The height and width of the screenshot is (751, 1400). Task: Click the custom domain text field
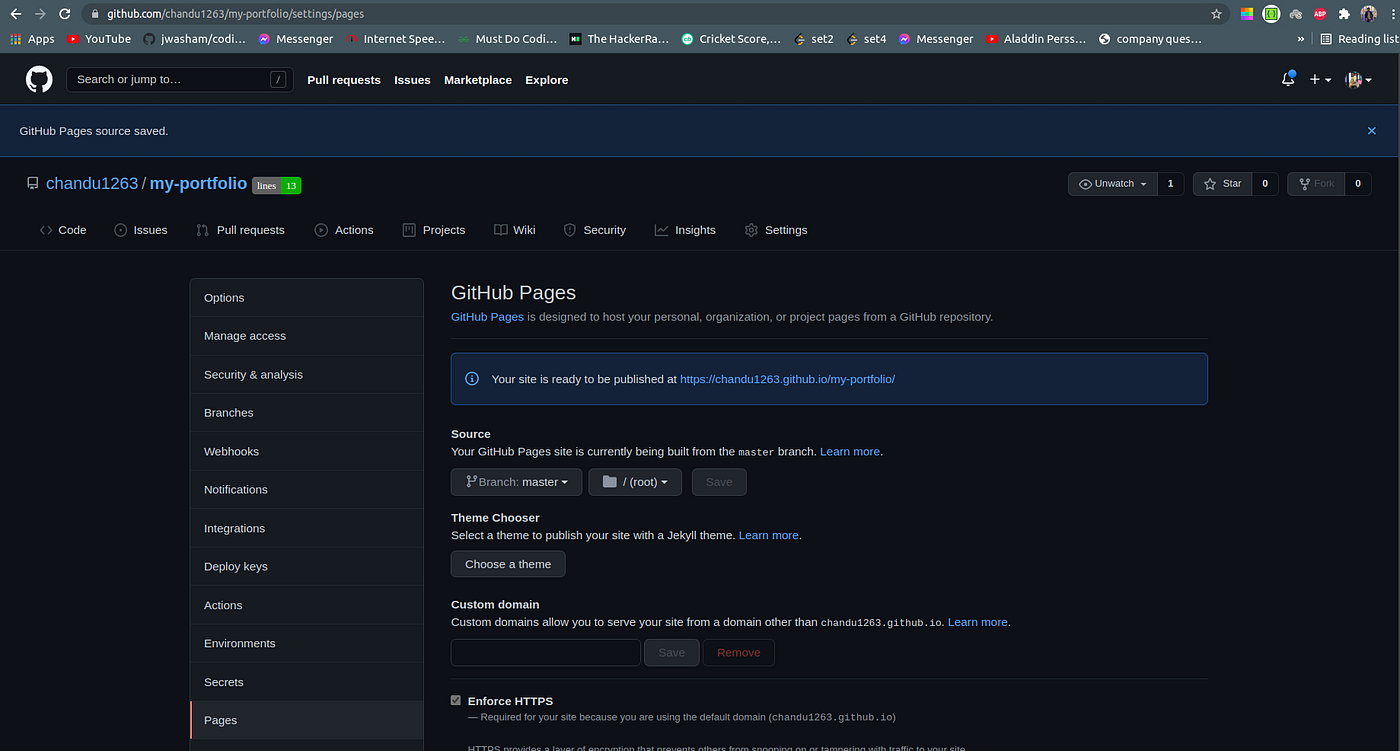[545, 652]
